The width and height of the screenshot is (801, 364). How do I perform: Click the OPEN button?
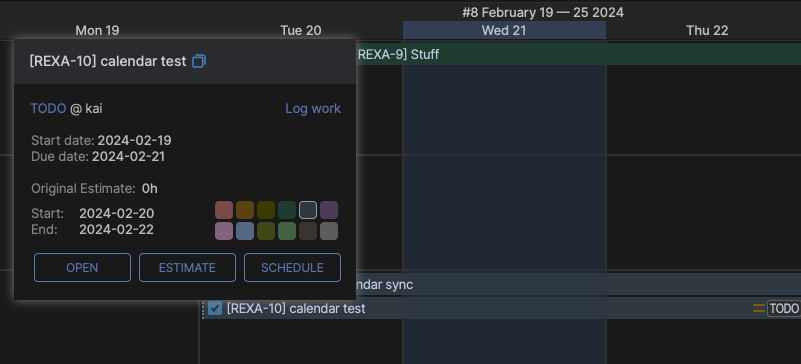click(x=82, y=268)
